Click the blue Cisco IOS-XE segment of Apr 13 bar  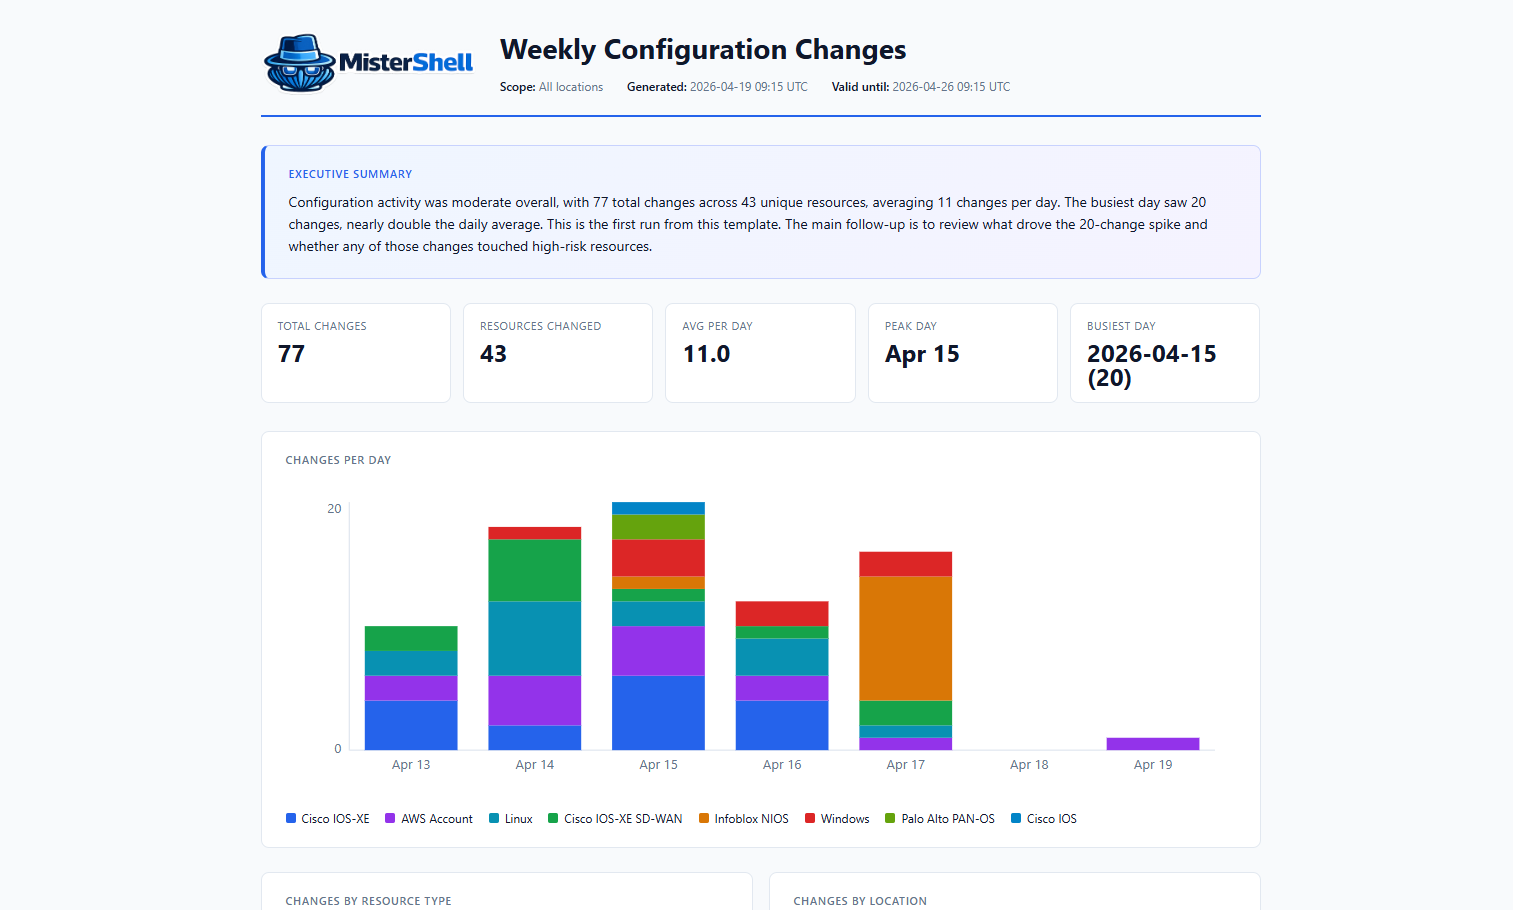[x=411, y=725]
